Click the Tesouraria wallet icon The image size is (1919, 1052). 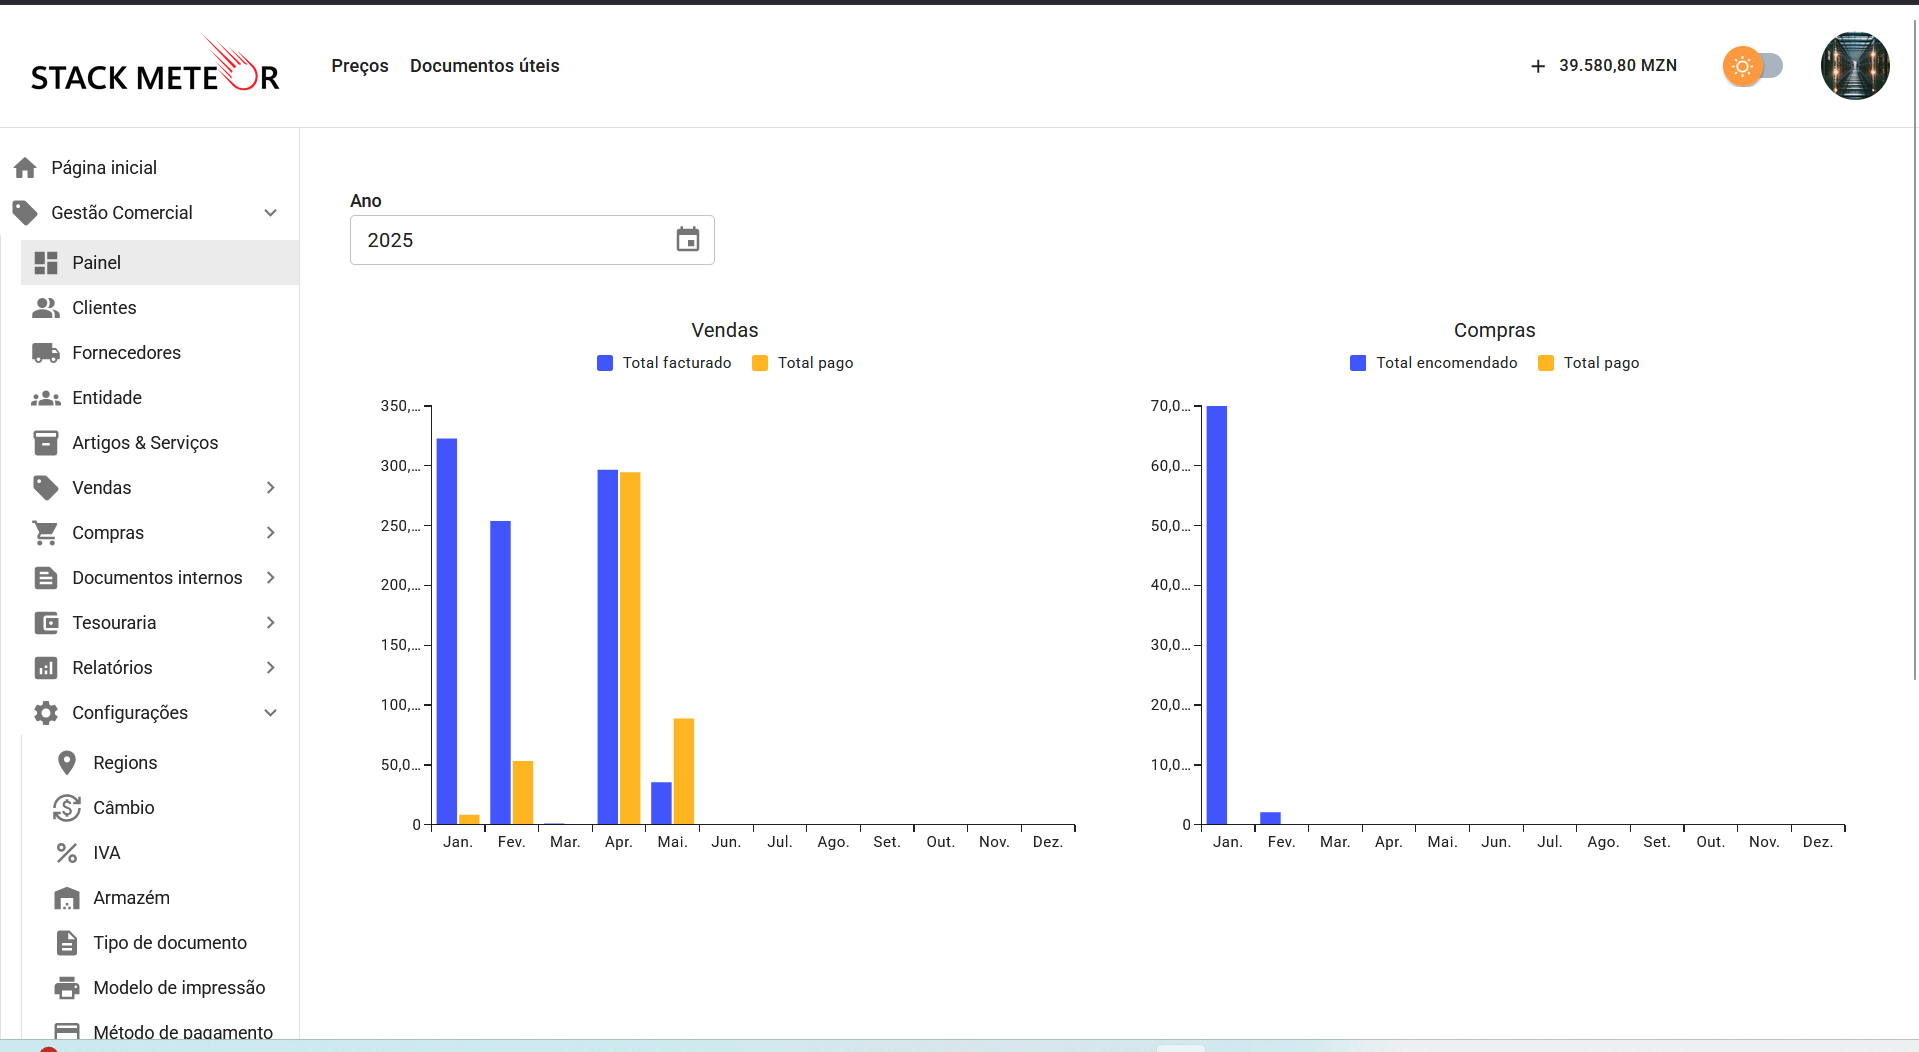click(x=46, y=622)
